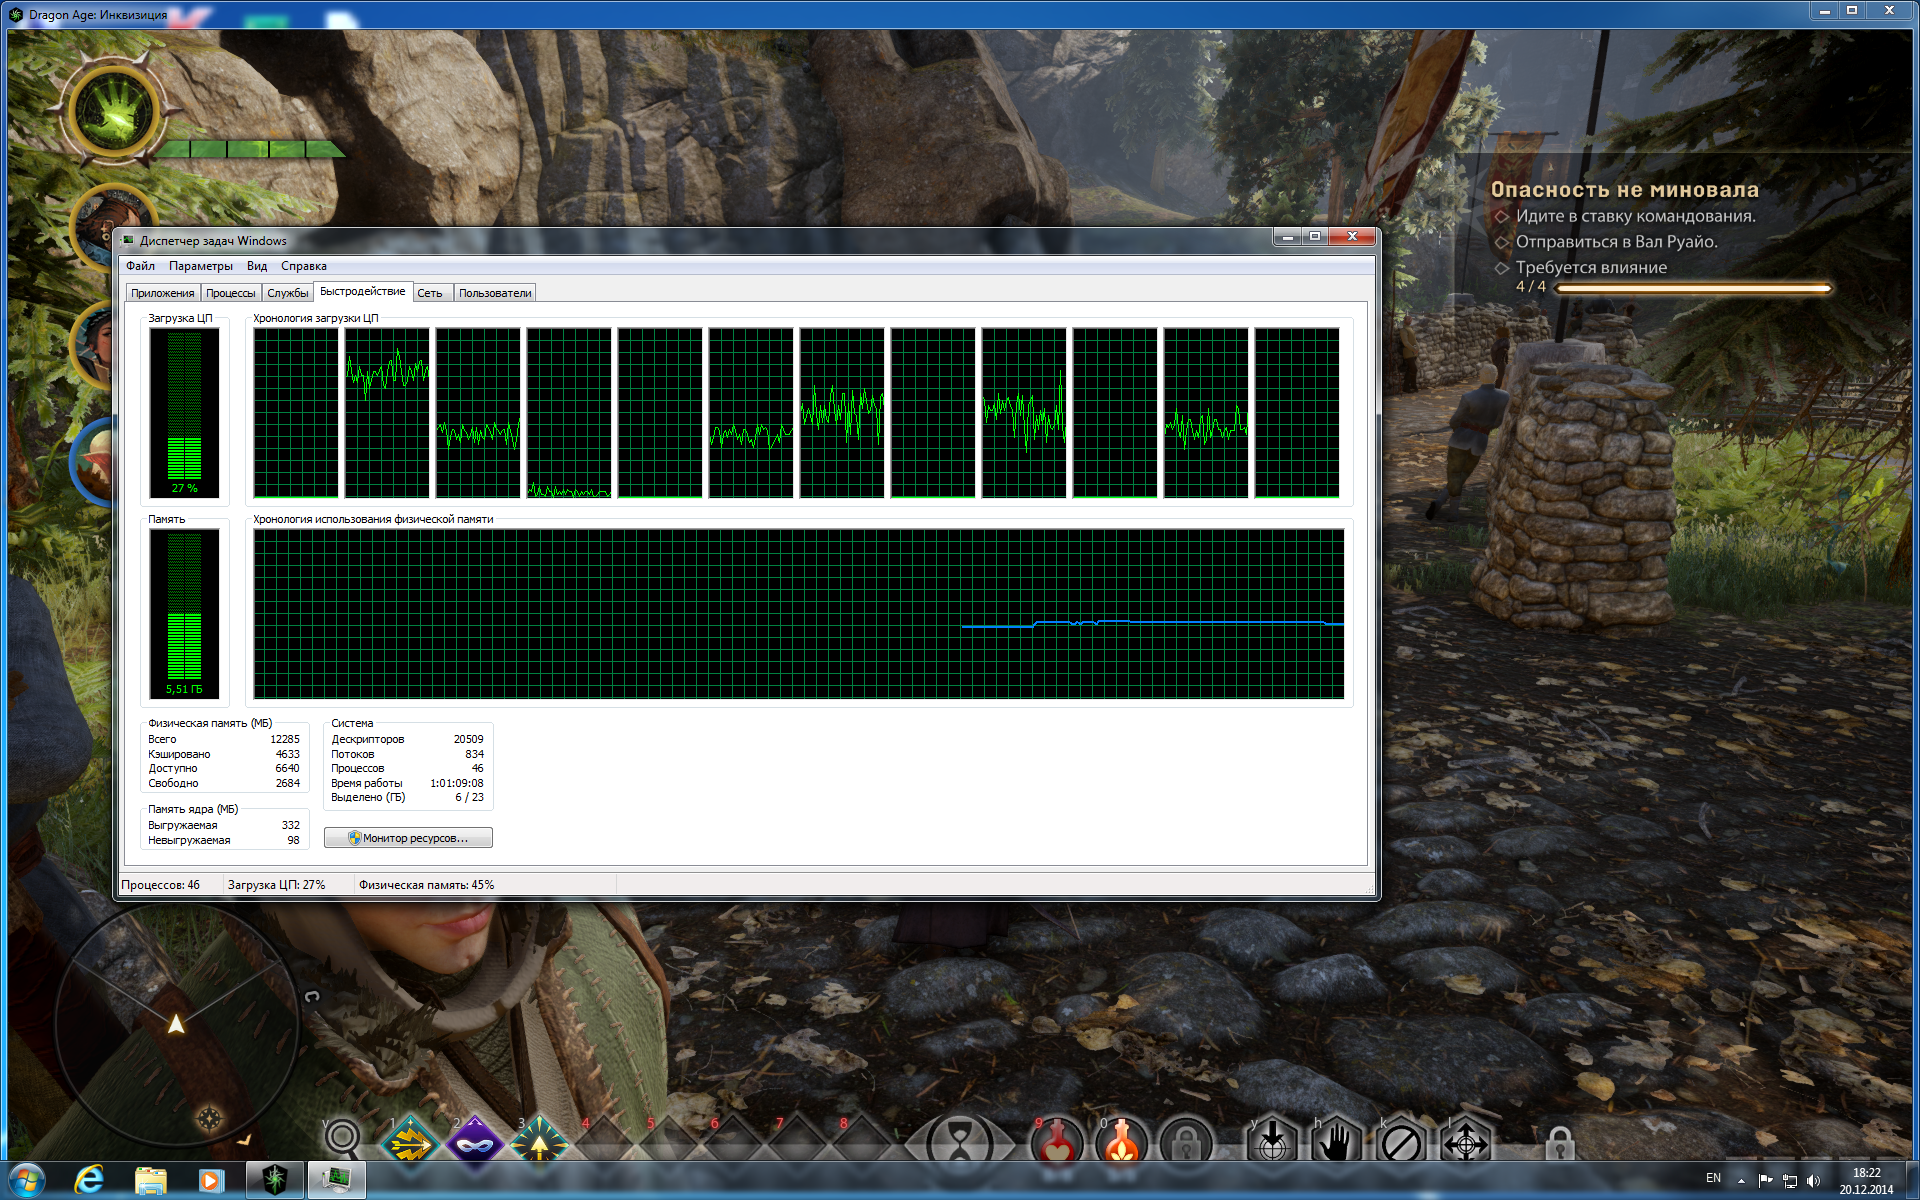The image size is (1920, 1200).
Task: Toggle the hourglass tactical pause eye
Action: [959, 1142]
